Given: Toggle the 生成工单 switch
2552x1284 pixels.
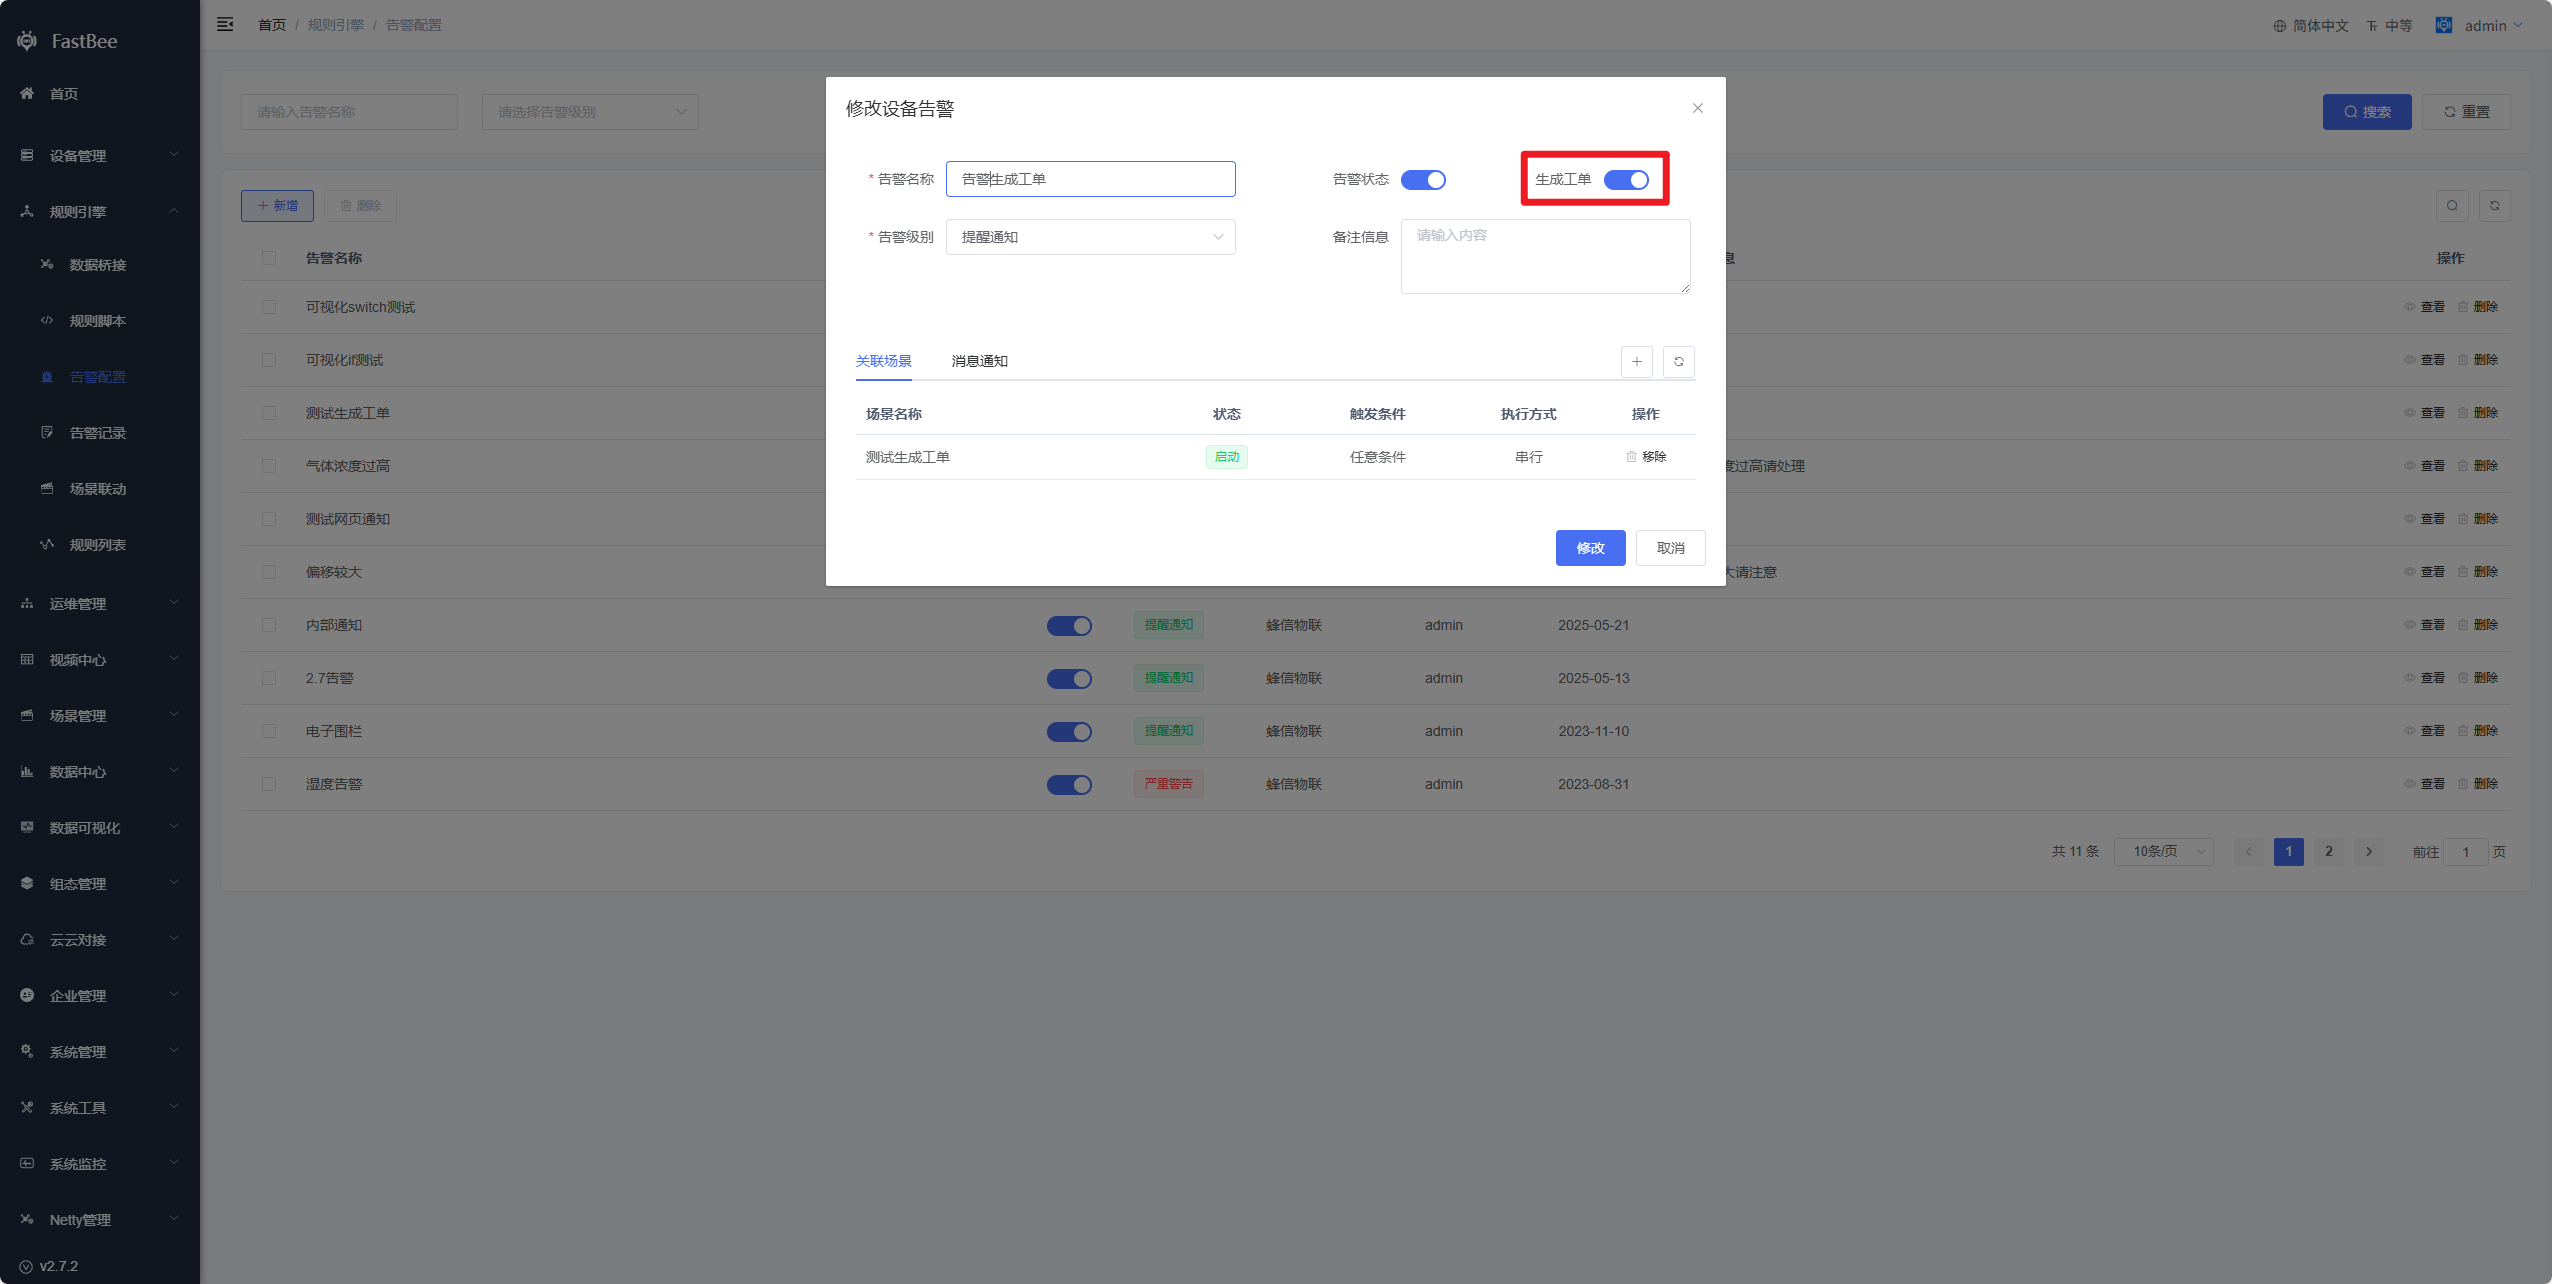Looking at the screenshot, I should (x=1625, y=180).
